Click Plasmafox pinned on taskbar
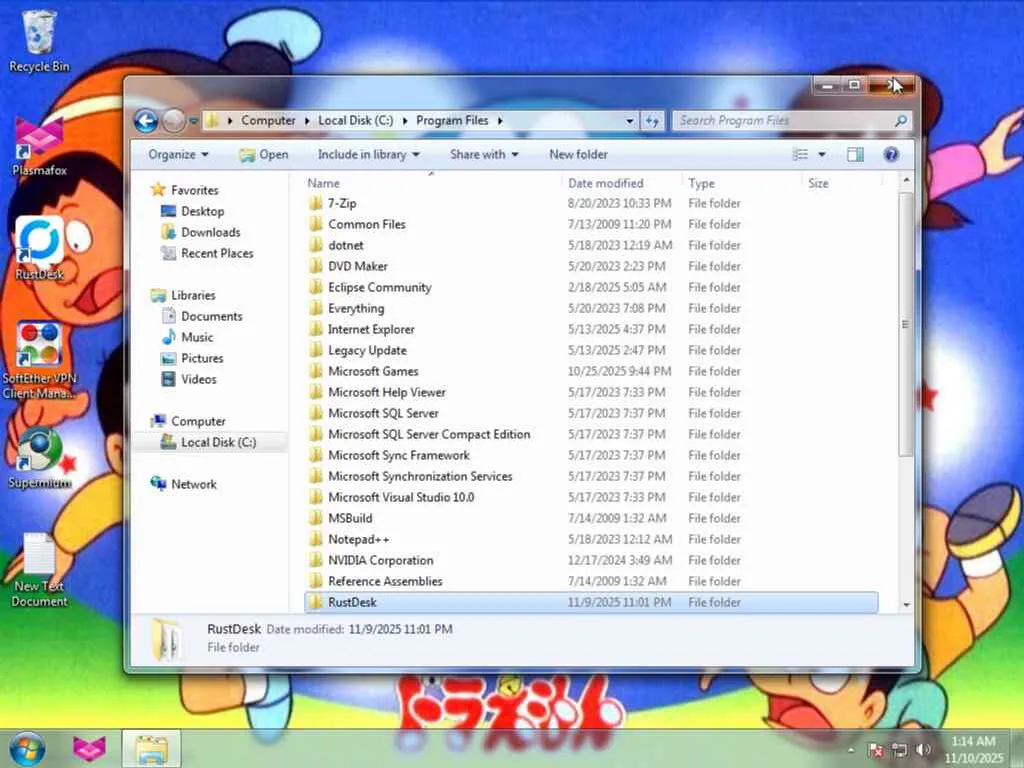Screen dimensions: 1024x768 coord(89,749)
